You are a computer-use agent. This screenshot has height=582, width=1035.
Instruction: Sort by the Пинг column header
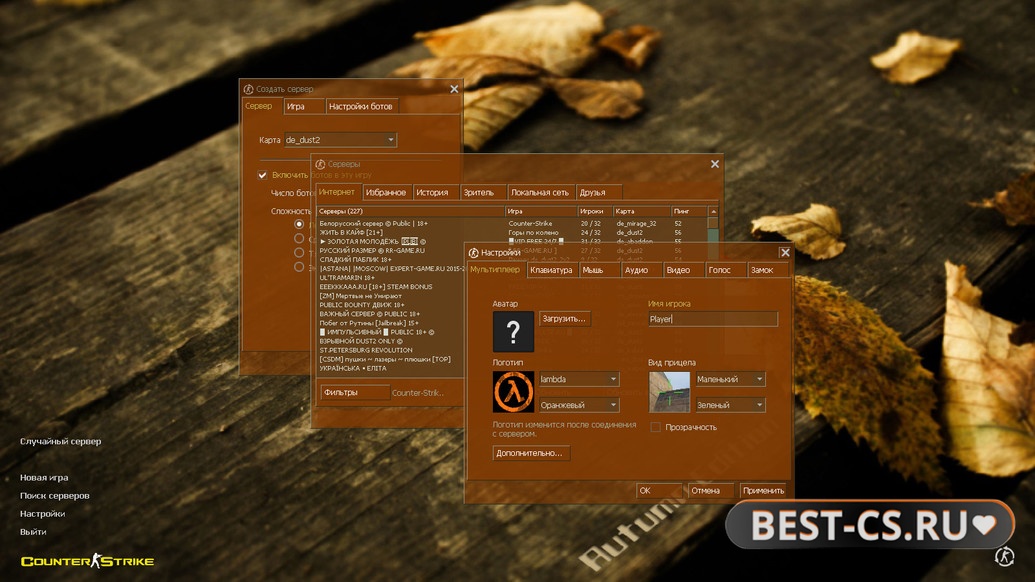(689, 211)
